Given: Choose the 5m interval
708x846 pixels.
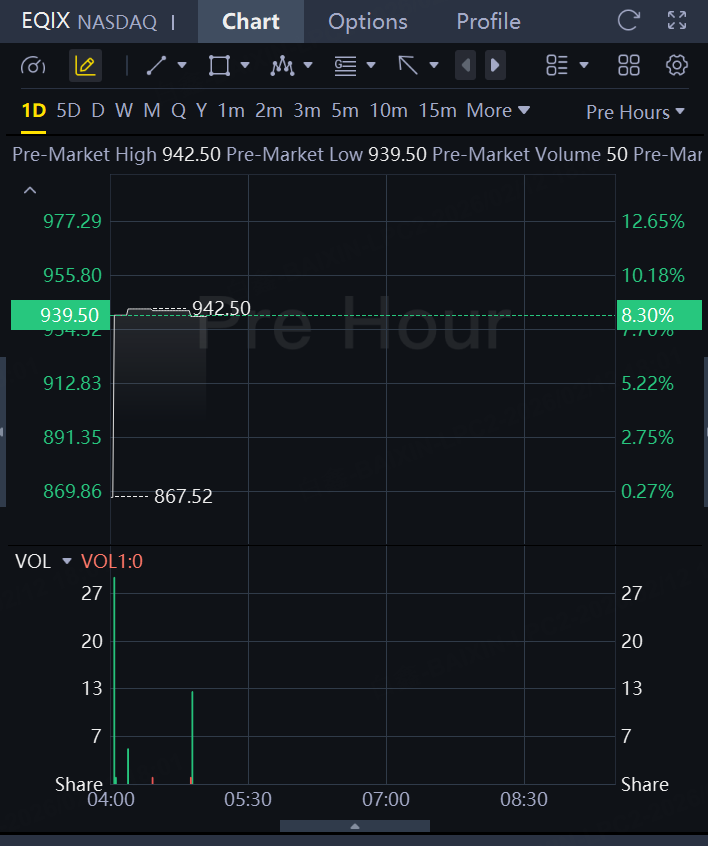Looking at the screenshot, I should tap(345, 111).
